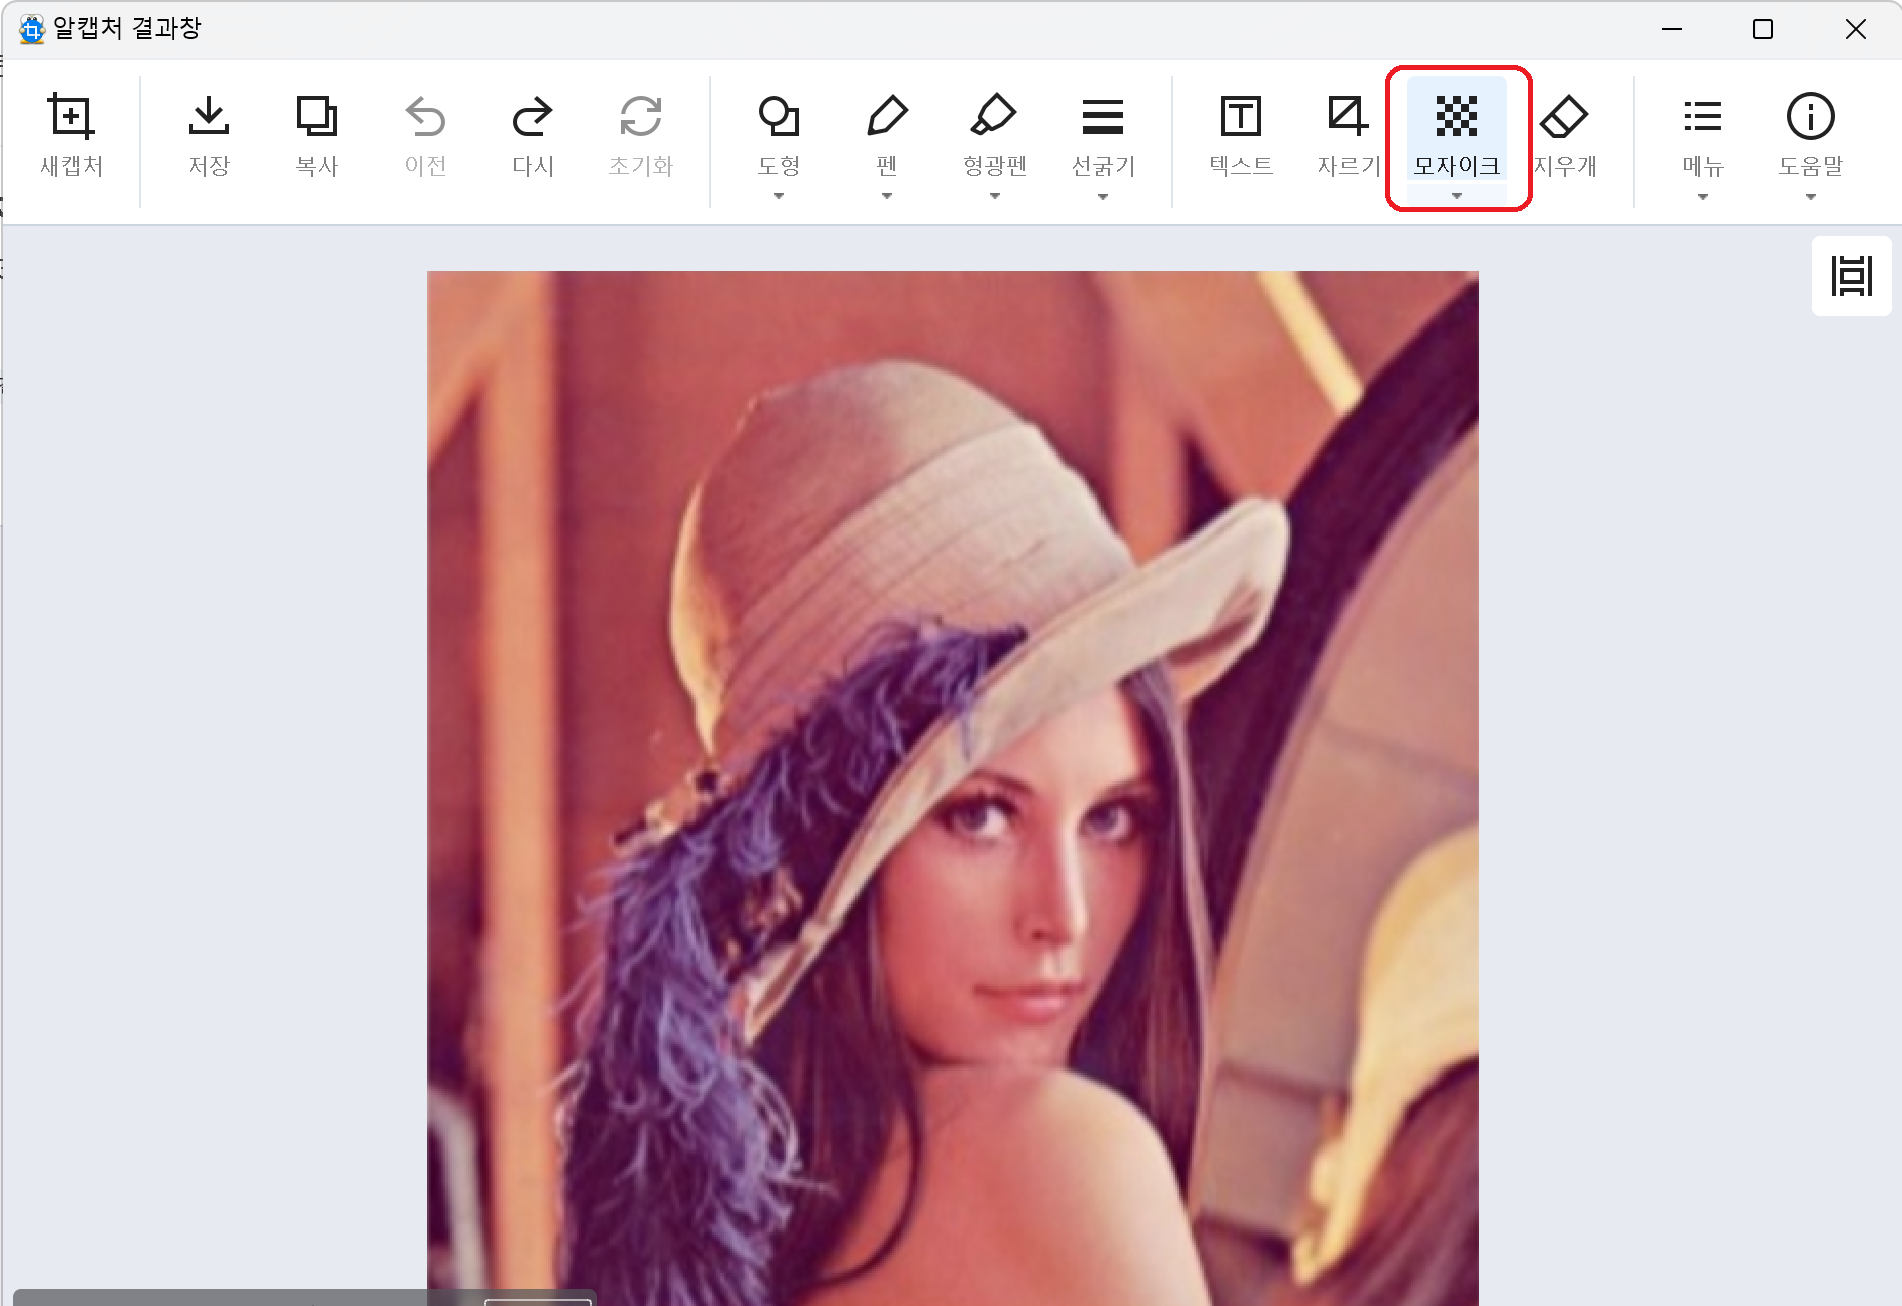Expand the 형광펜 dropdown arrow
The width and height of the screenshot is (1902, 1306).
tap(995, 196)
